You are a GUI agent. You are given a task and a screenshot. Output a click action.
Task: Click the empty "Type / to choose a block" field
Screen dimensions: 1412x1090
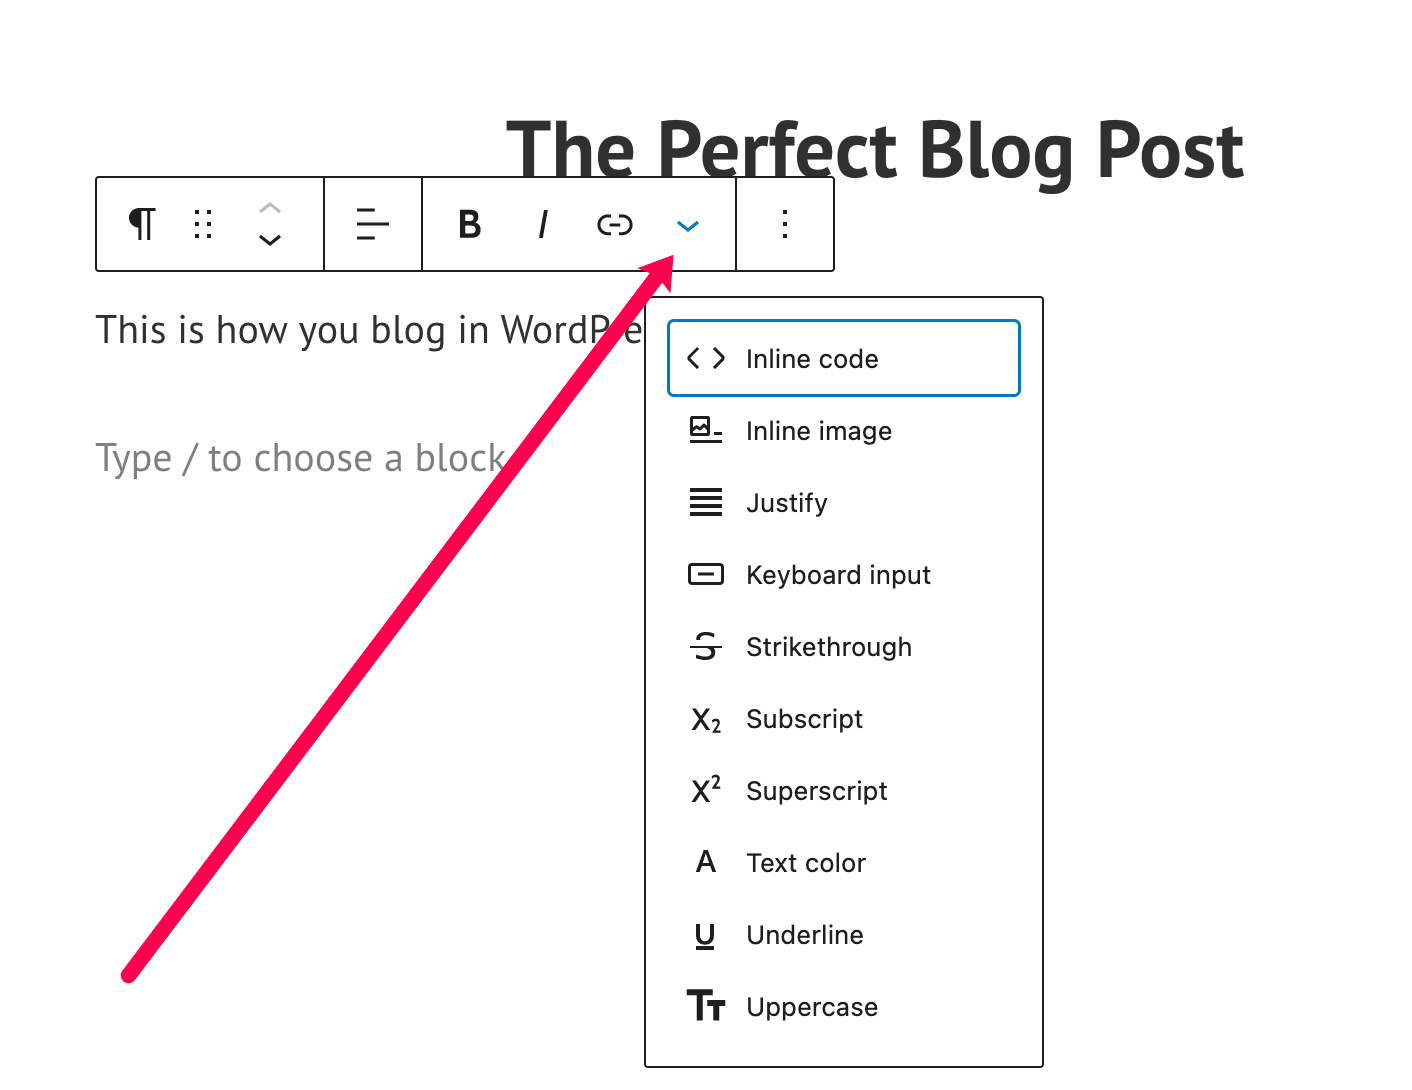[300, 458]
